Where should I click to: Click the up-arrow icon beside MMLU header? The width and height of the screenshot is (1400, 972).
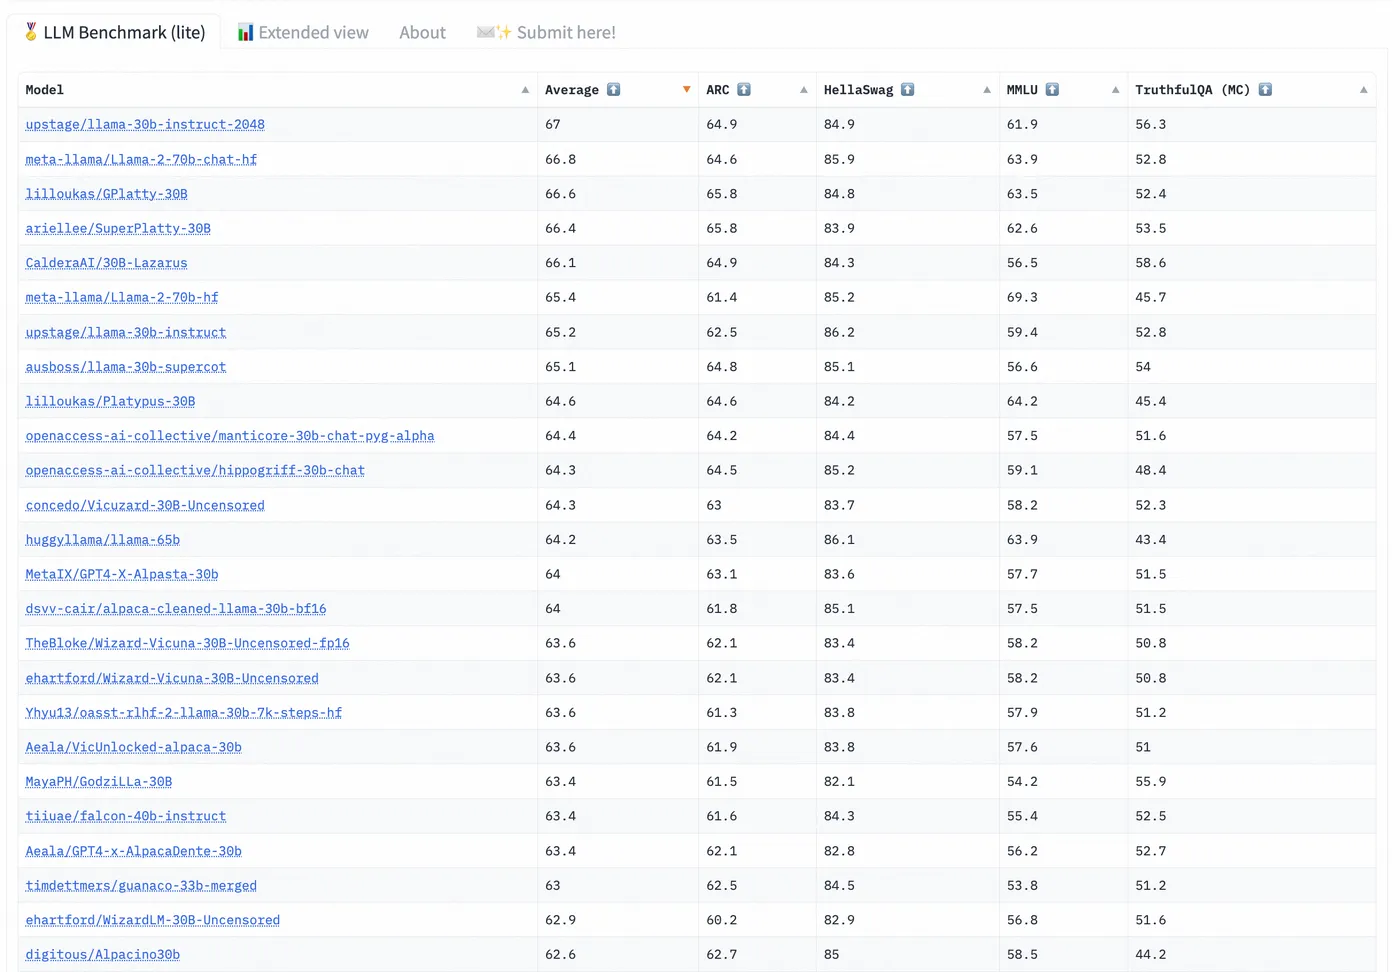click(x=1052, y=90)
